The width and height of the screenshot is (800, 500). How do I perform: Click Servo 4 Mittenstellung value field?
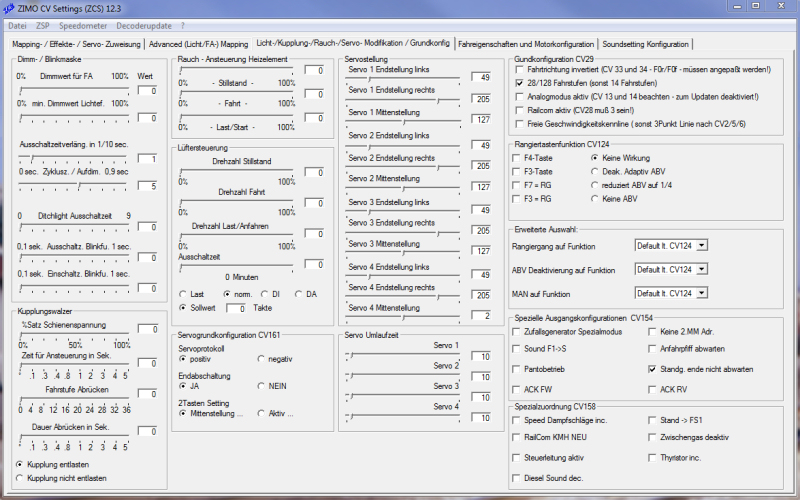[481, 316]
